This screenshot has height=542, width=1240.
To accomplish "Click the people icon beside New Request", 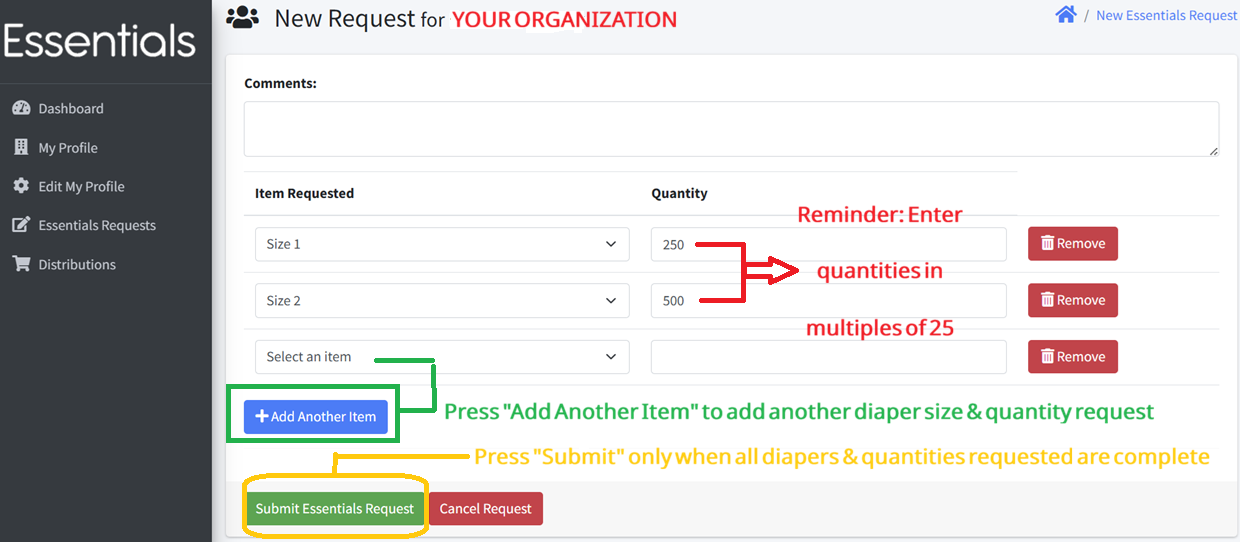I will [243, 17].
